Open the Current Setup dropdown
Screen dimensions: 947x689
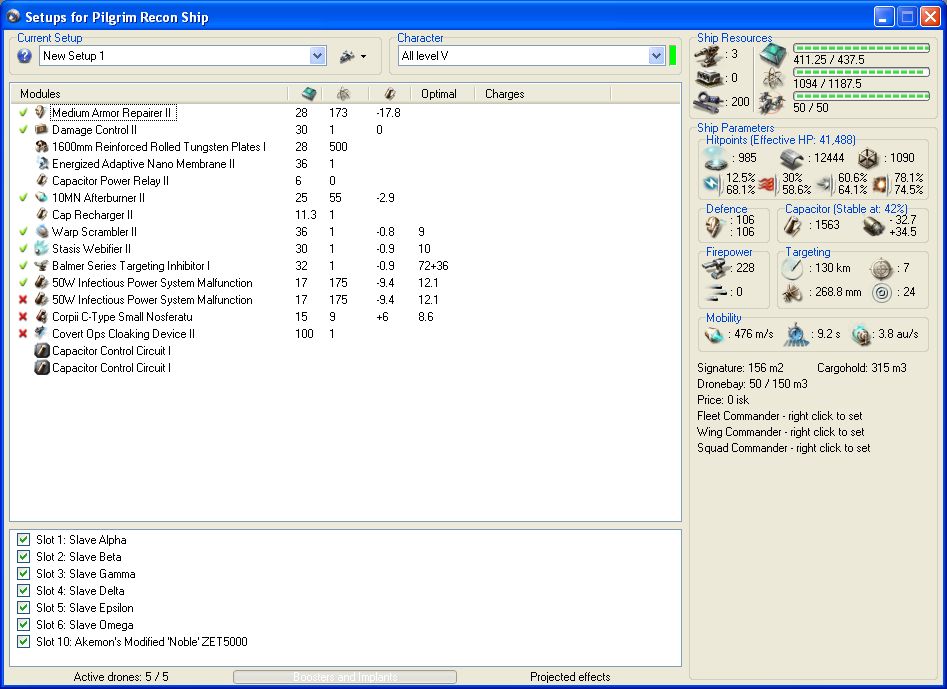[x=318, y=56]
